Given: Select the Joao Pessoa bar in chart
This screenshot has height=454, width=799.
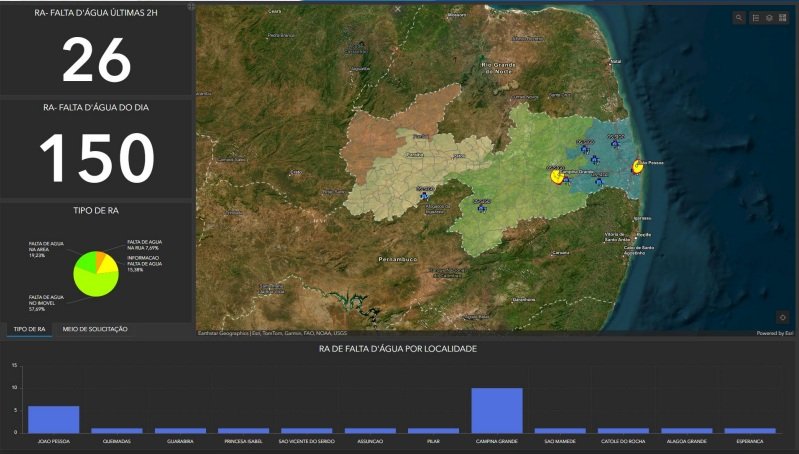Looking at the screenshot, I should 53,419.
